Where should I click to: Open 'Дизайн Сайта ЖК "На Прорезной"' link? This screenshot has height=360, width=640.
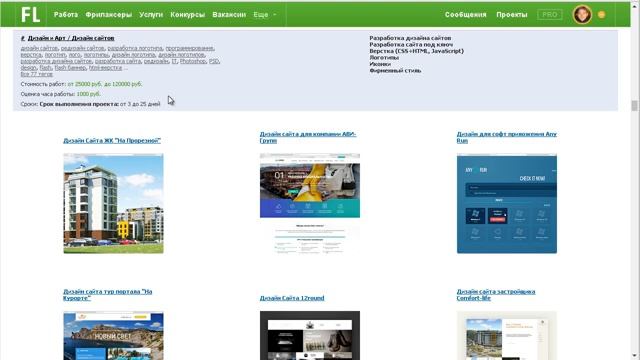click(x=112, y=140)
